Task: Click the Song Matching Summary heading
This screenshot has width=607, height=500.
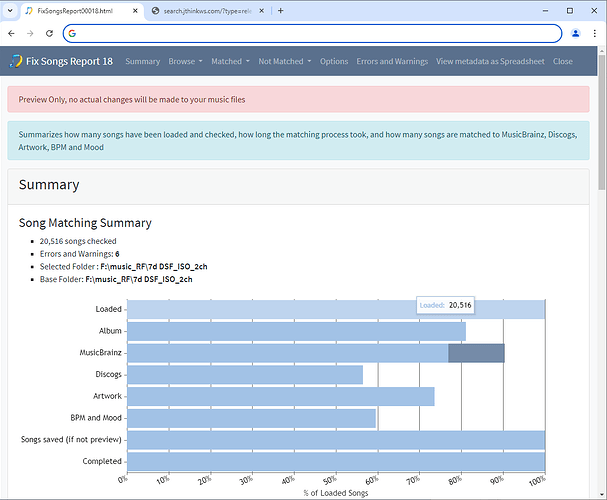Action: coord(85,223)
